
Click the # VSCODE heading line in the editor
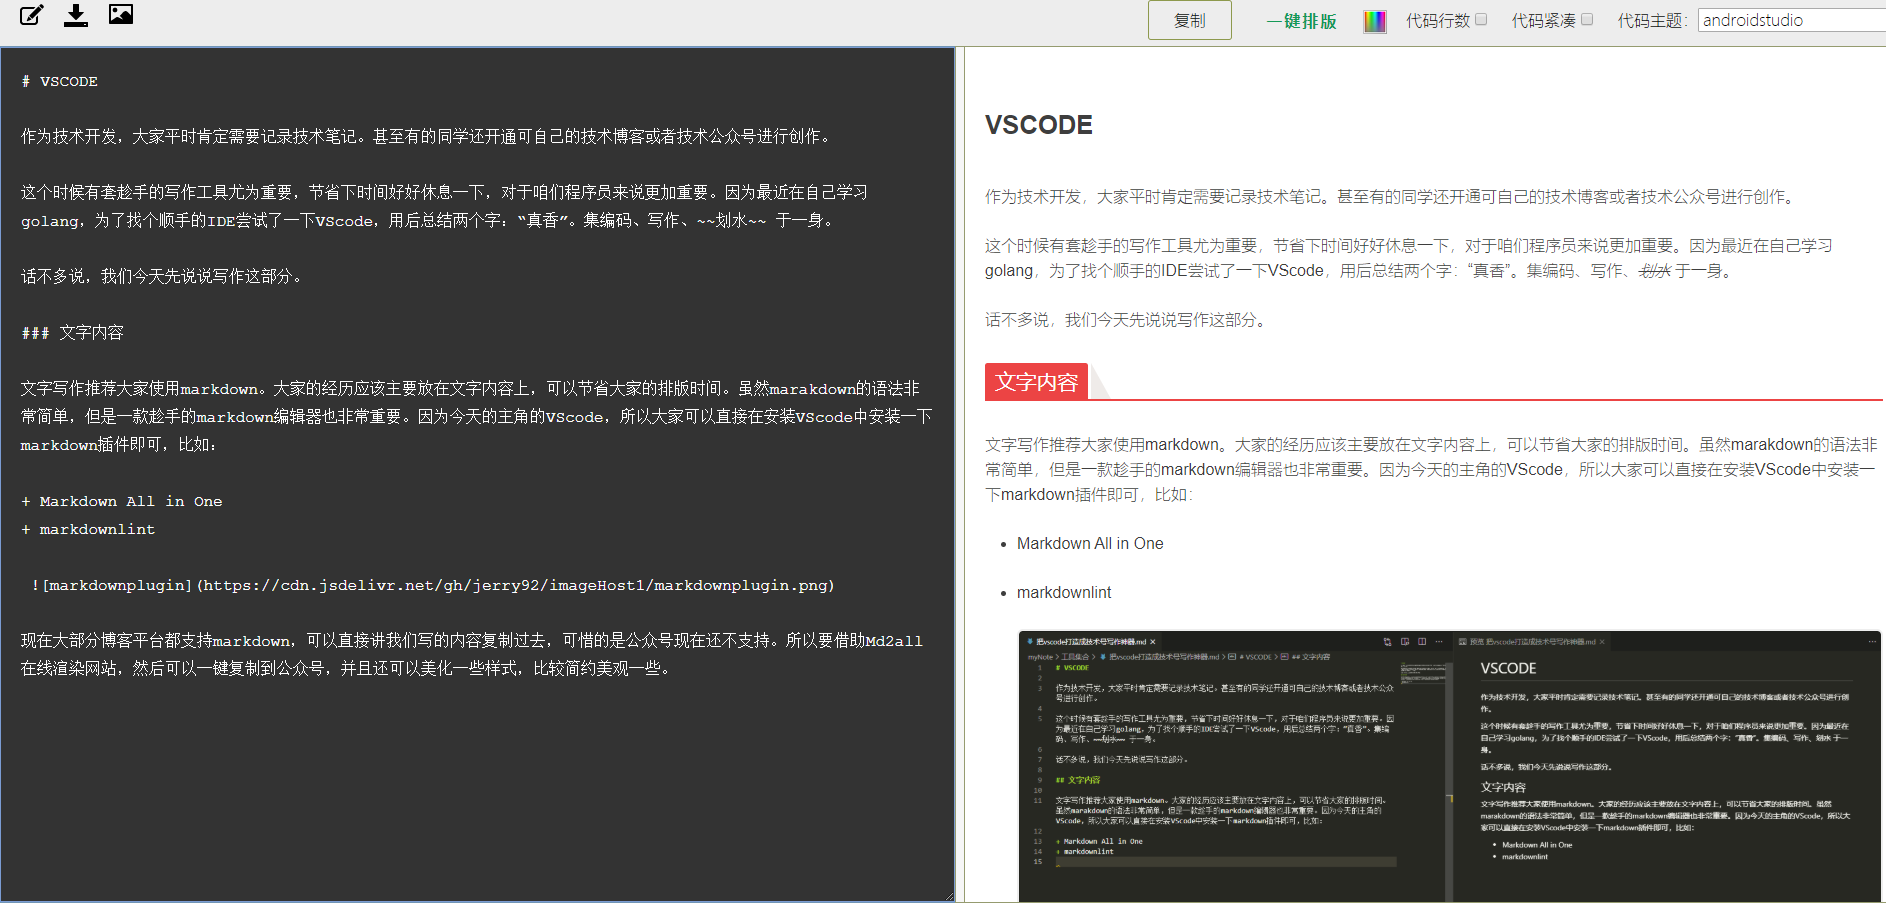pos(60,81)
